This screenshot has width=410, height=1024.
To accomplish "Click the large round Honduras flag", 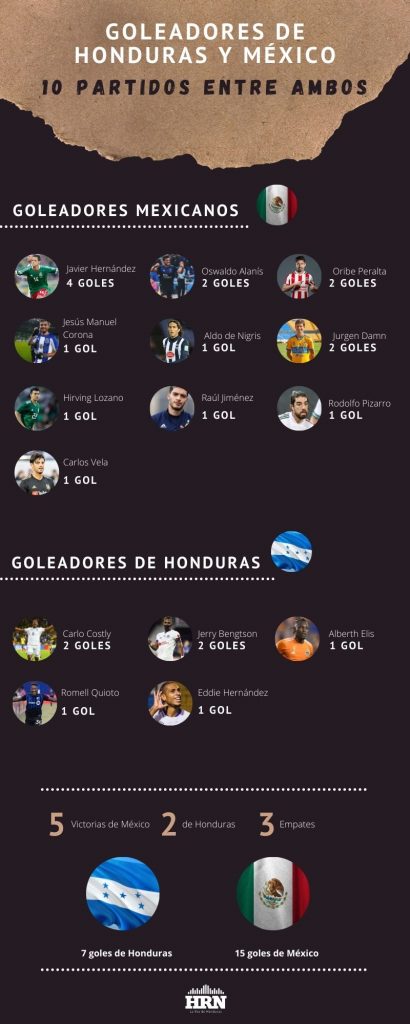I will click(123, 893).
